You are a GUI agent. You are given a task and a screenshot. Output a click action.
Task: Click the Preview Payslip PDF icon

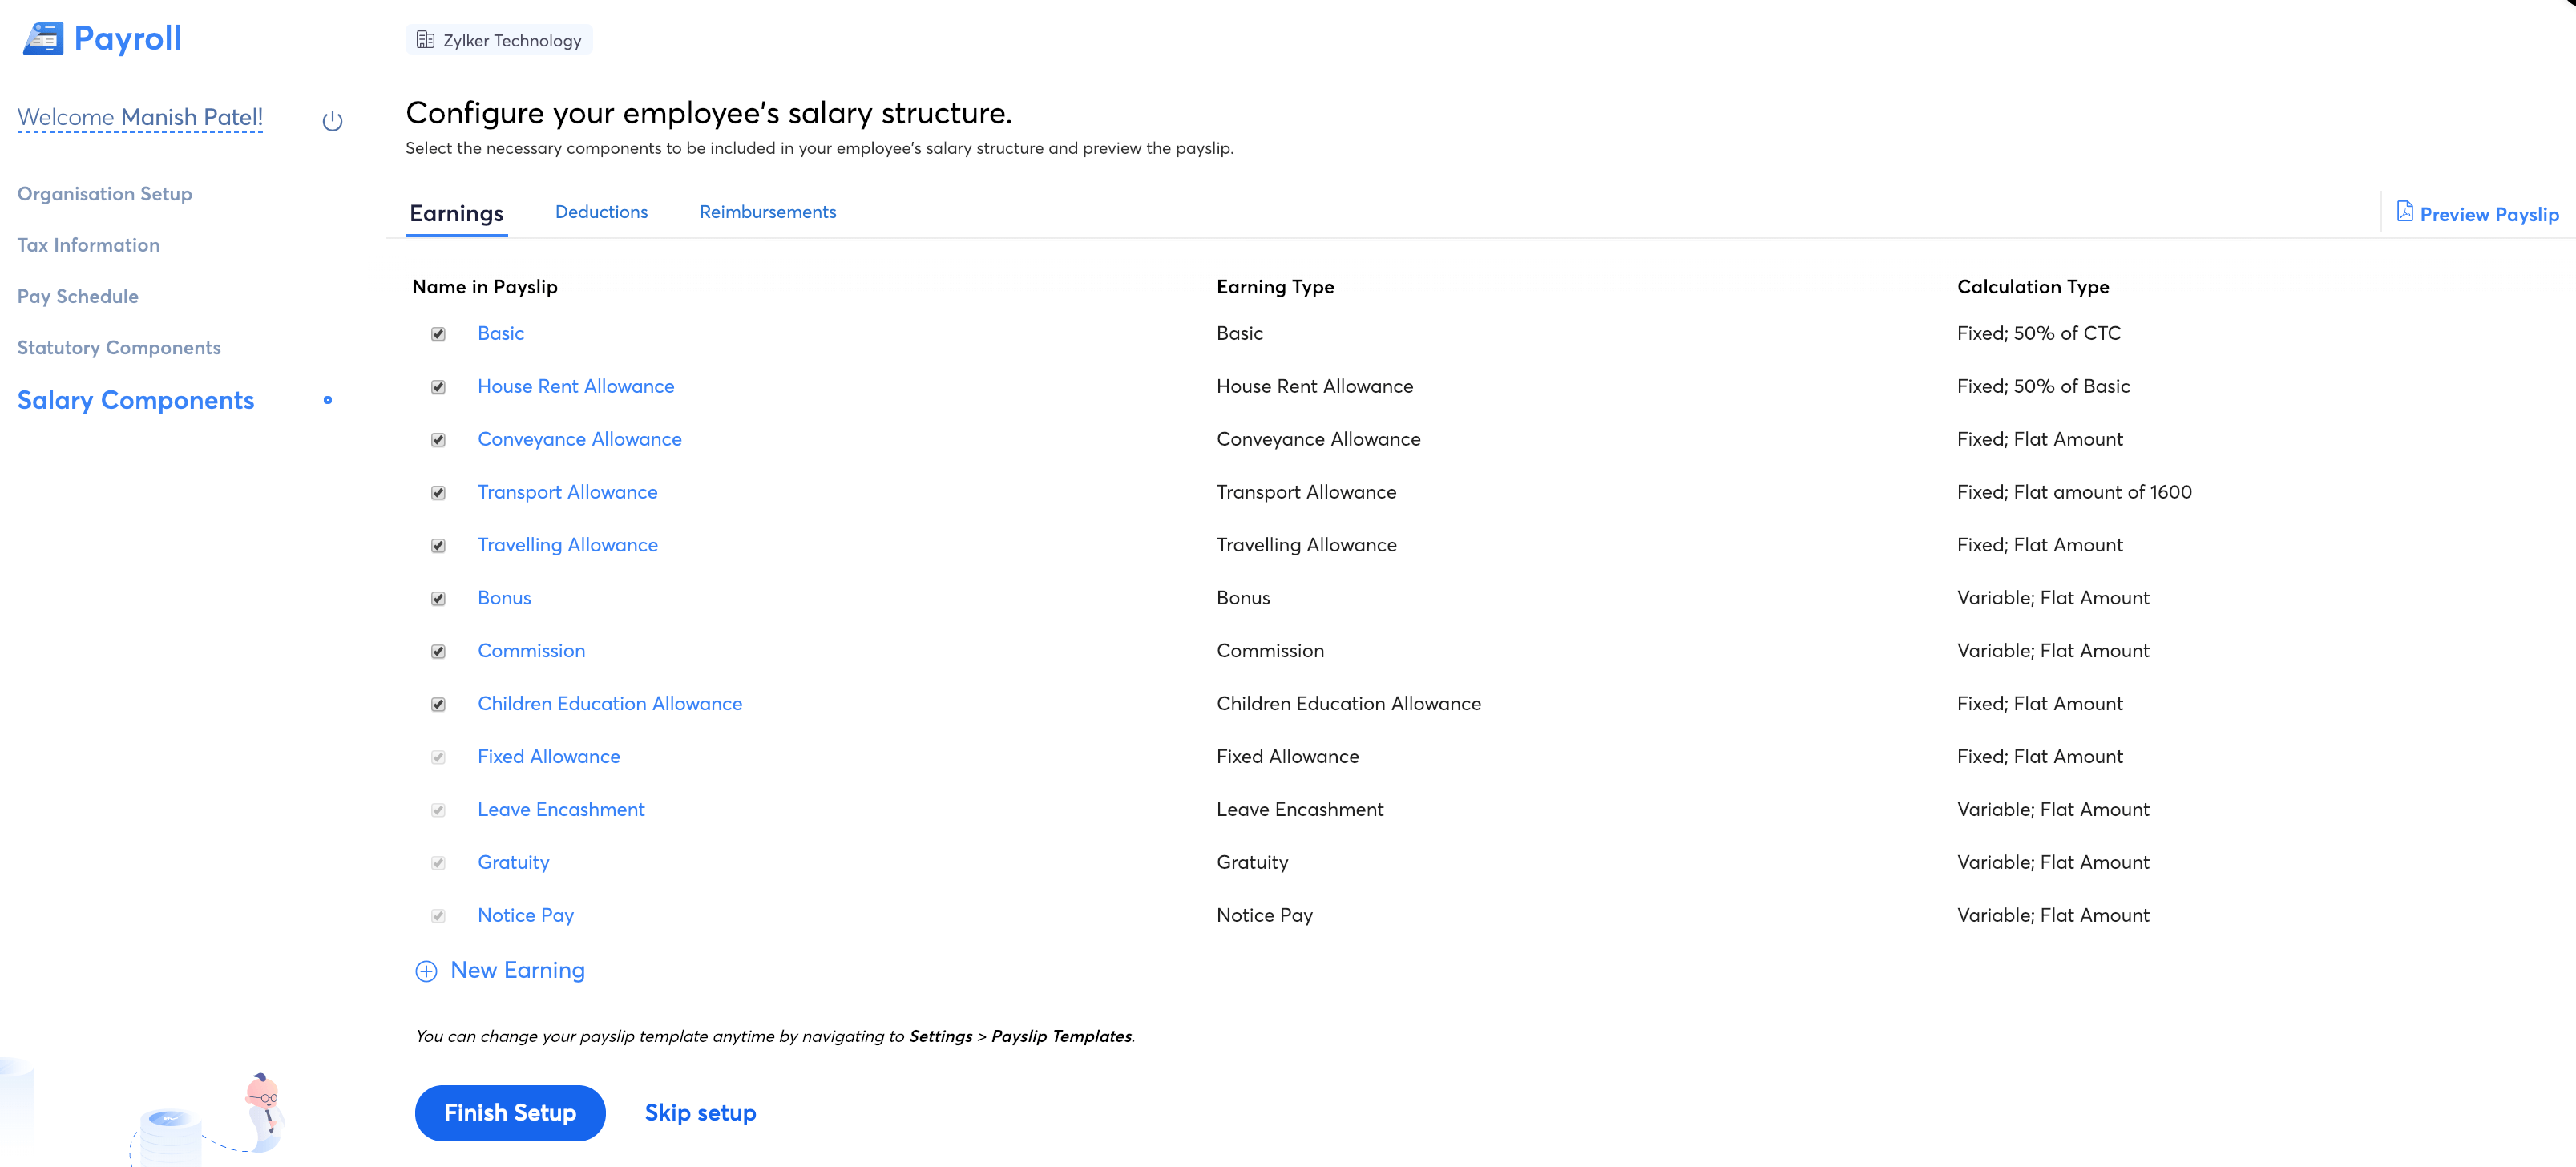2404,212
